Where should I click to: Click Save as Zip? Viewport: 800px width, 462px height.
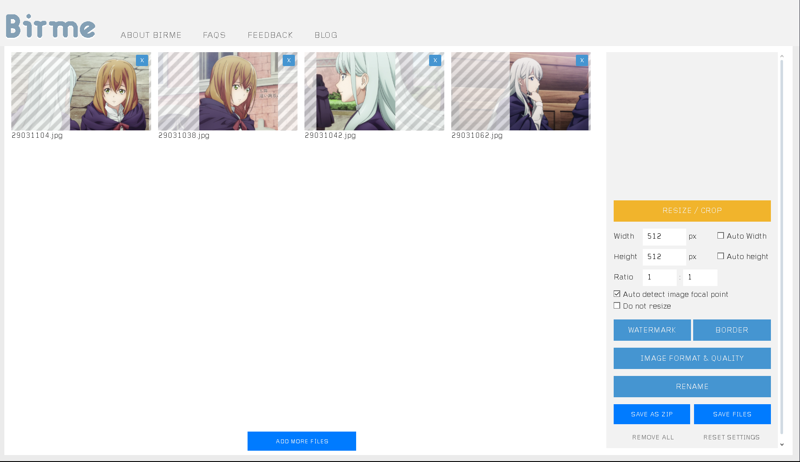point(652,414)
